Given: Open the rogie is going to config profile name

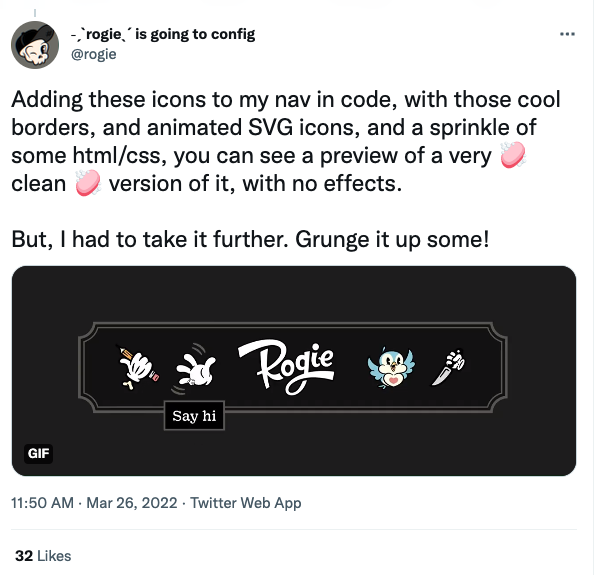Looking at the screenshot, I should click(x=163, y=34).
